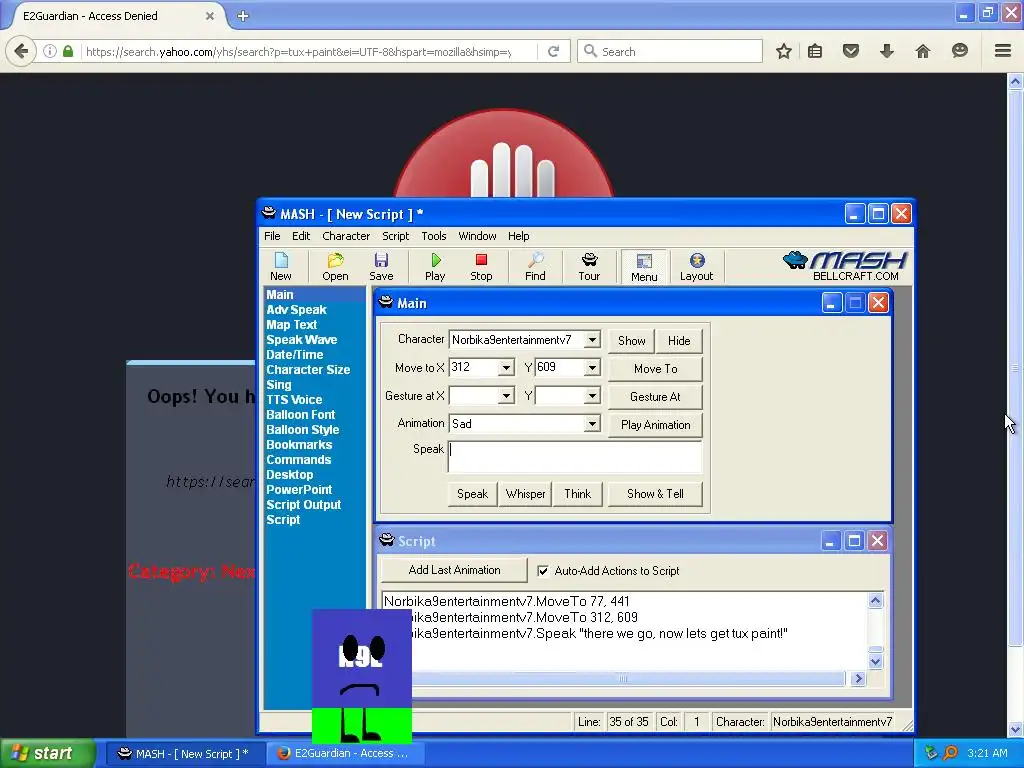Click the Show & Tell button
Screen dimensions: 1024x768
[655, 494]
